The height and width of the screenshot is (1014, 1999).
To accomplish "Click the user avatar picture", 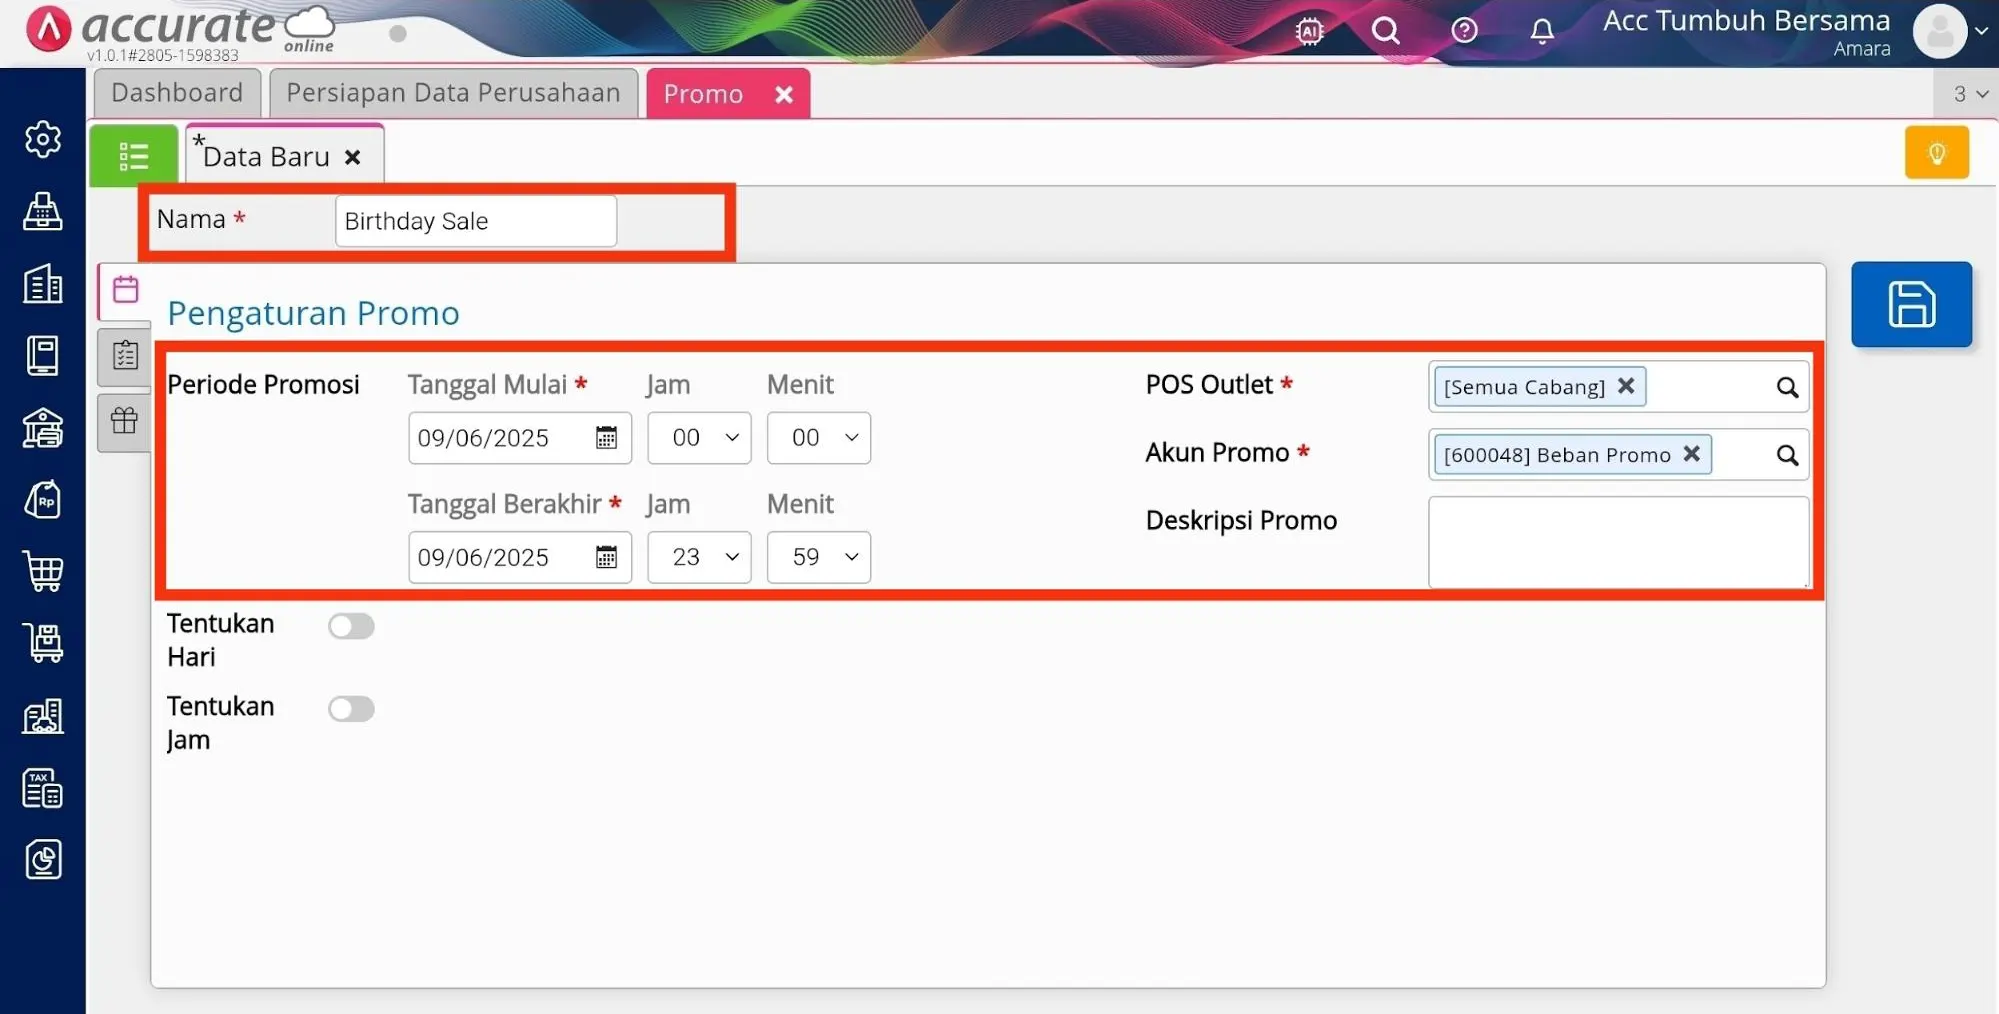I will coord(1939,31).
